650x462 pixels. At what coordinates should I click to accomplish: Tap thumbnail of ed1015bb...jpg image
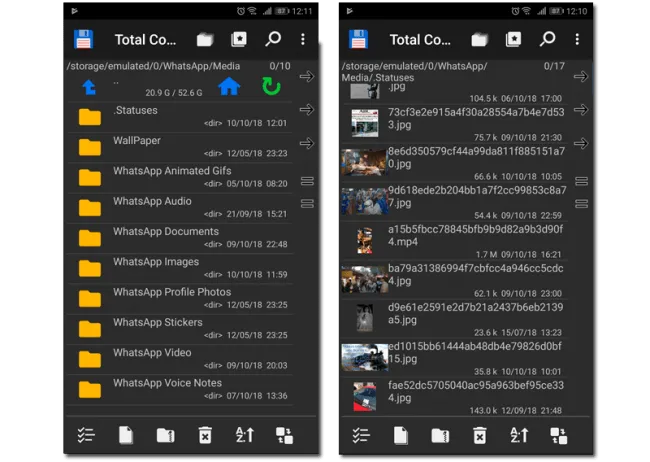(x=365, y=357)
